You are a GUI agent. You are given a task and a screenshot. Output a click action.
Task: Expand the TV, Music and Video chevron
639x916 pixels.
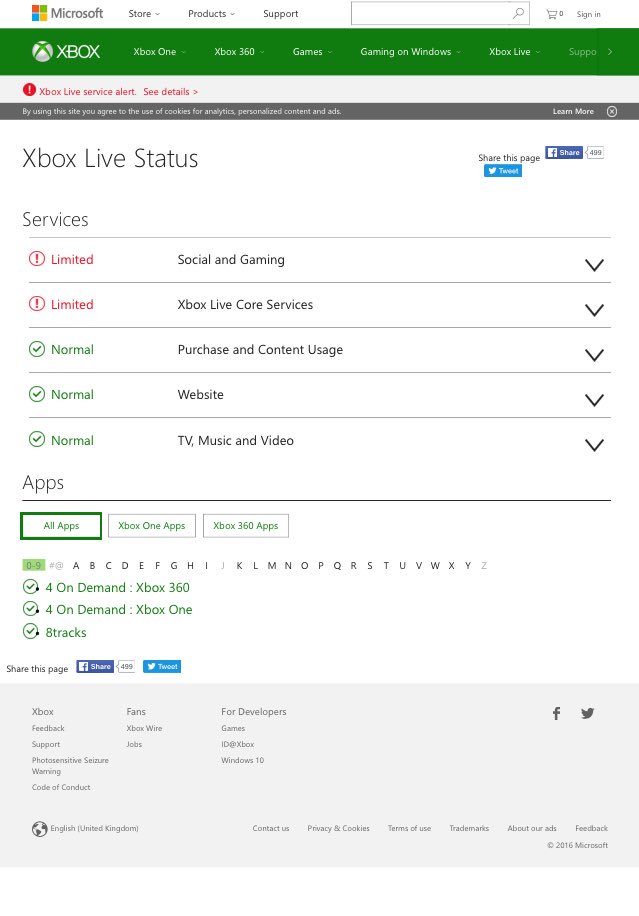point(594,445)
